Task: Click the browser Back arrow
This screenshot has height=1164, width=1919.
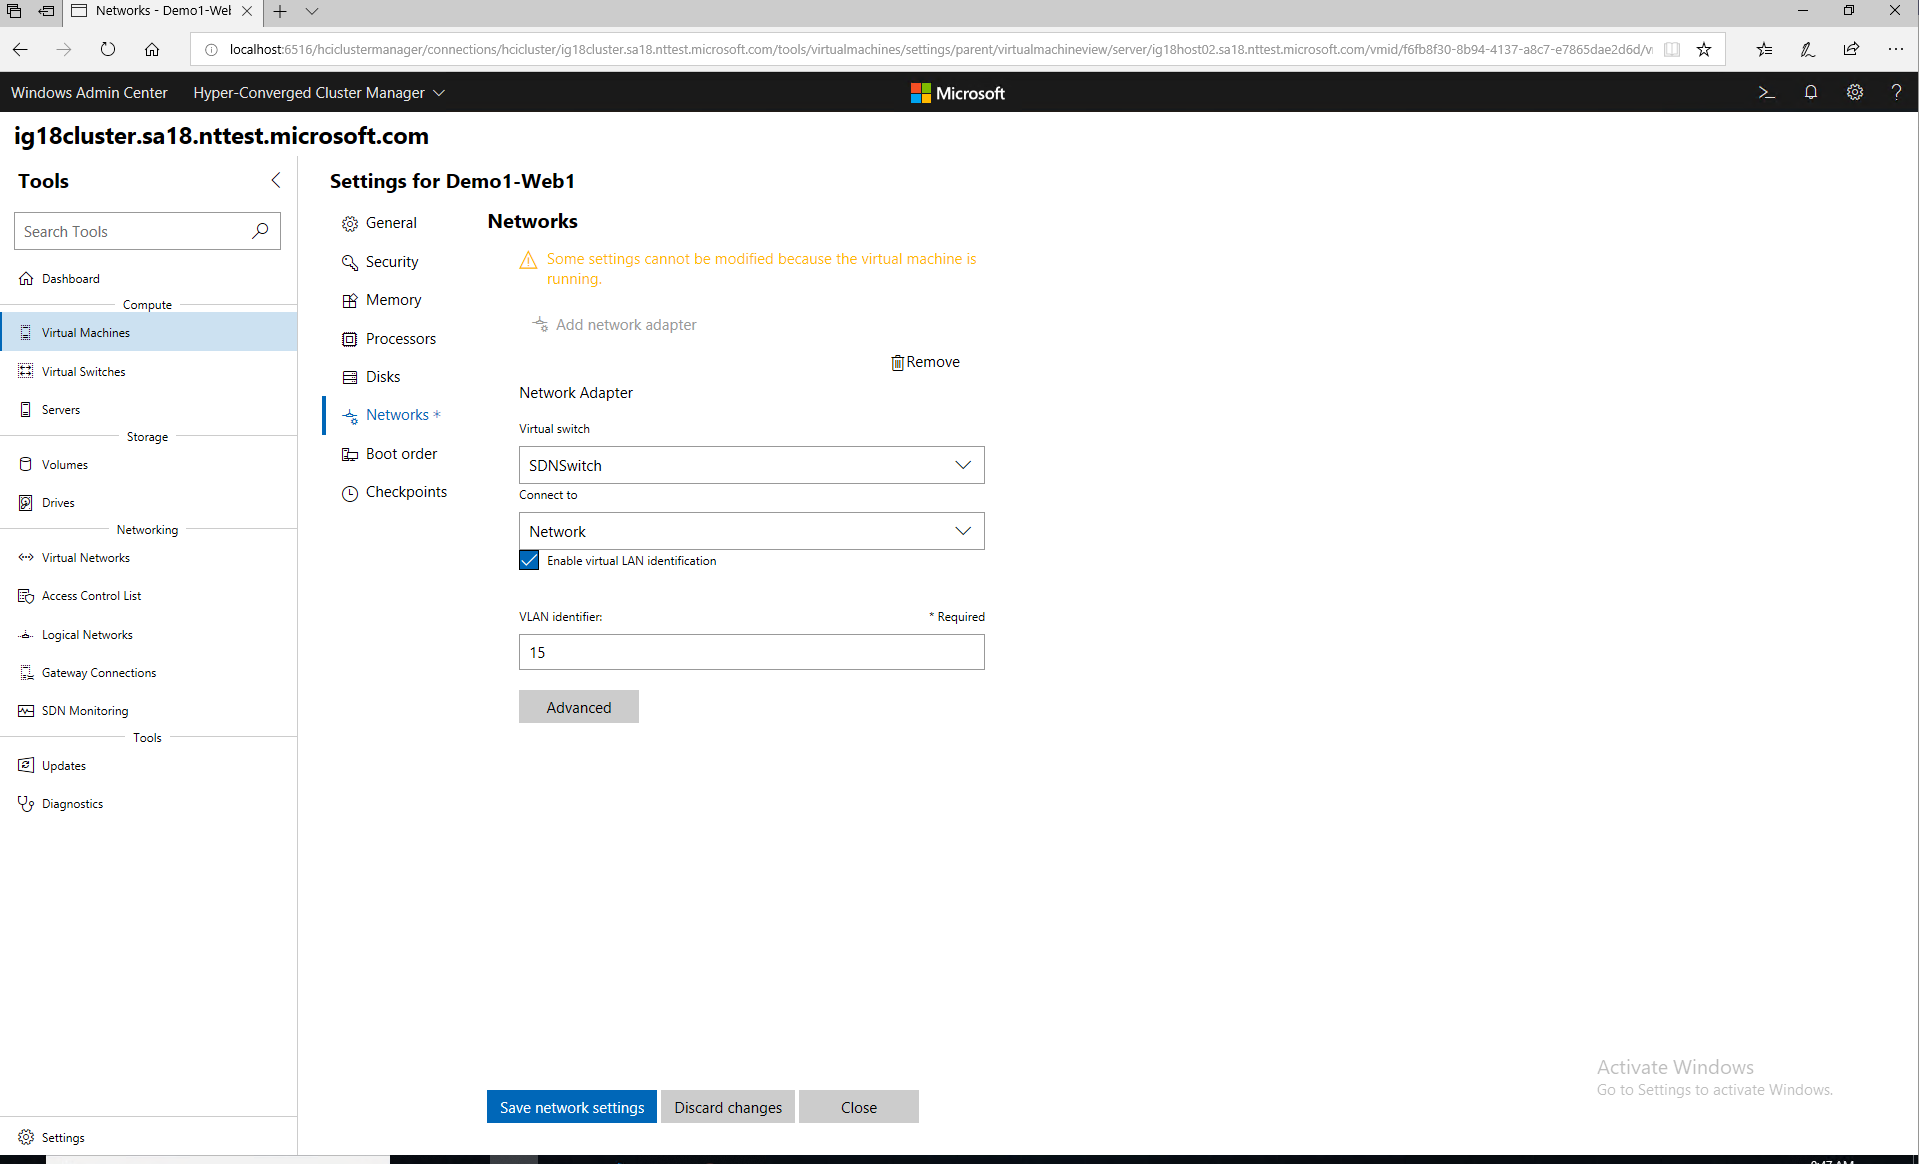Action: pos(20,49)
